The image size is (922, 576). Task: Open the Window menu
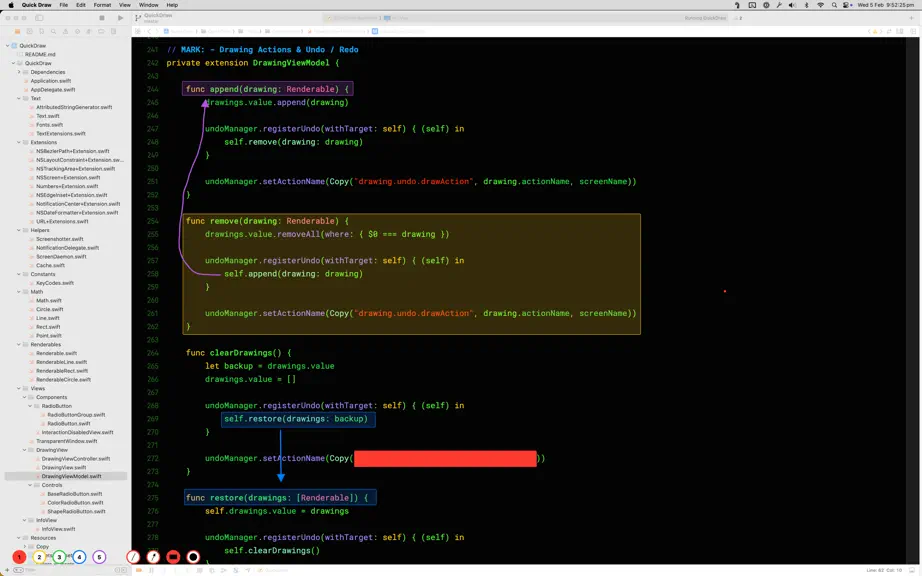tap(148, 5)
